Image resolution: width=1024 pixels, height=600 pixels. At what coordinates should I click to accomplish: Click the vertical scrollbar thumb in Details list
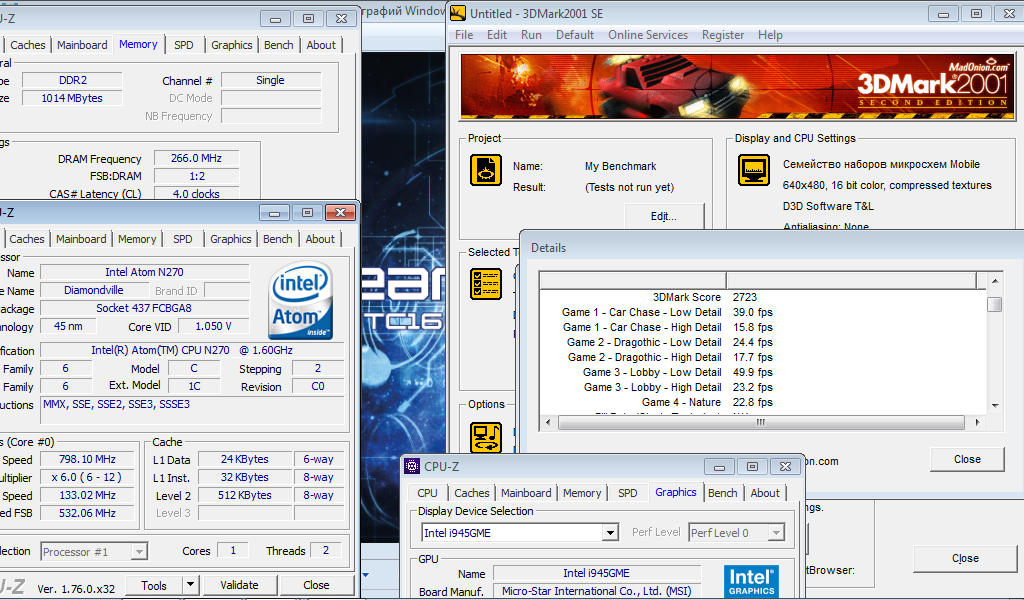pos(995,304)
